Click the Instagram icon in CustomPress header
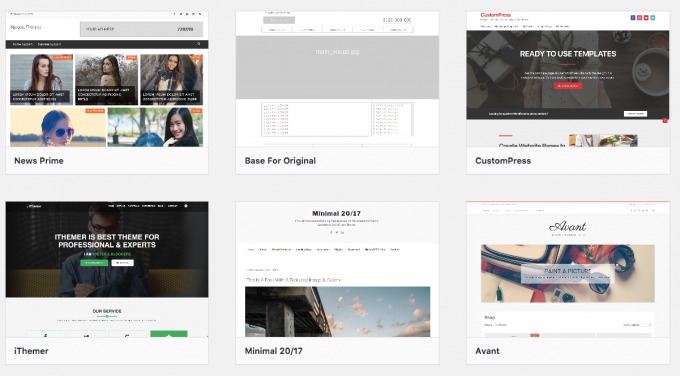 [x=639, y=18]
